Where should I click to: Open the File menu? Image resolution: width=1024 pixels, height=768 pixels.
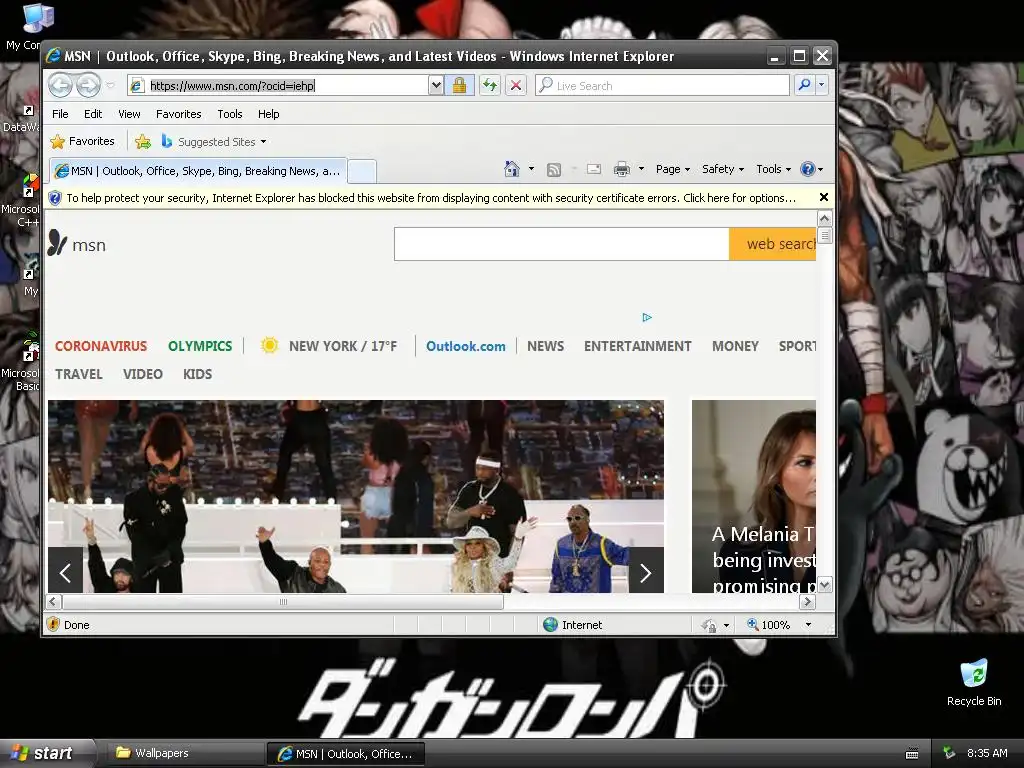pos(60,114)
